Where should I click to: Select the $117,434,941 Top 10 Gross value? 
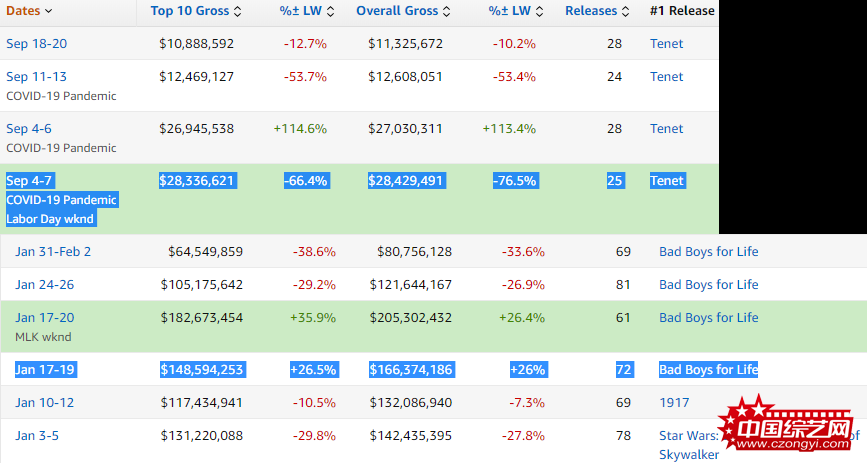click(201, 403)
